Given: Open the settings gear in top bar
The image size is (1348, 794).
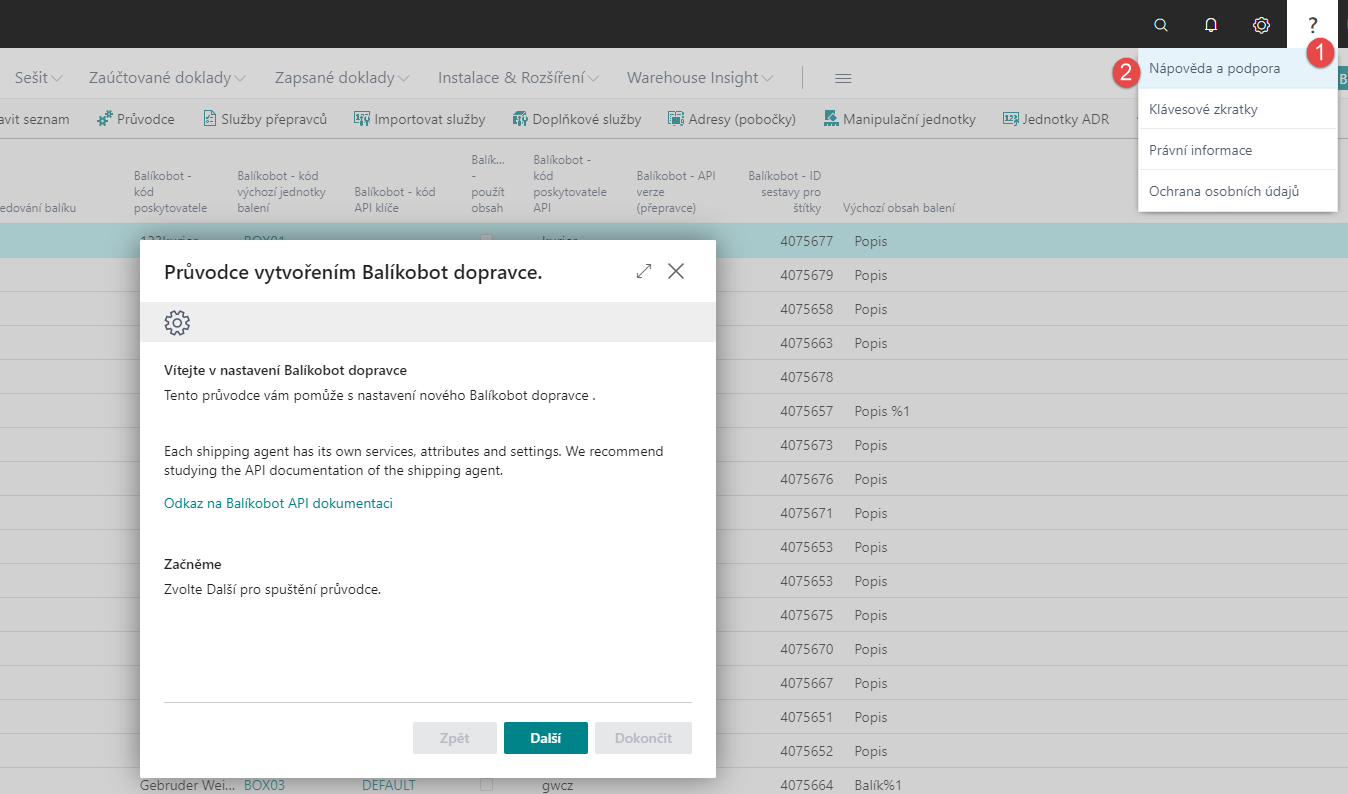Looking at the screenshot, I should (1262, 25).
